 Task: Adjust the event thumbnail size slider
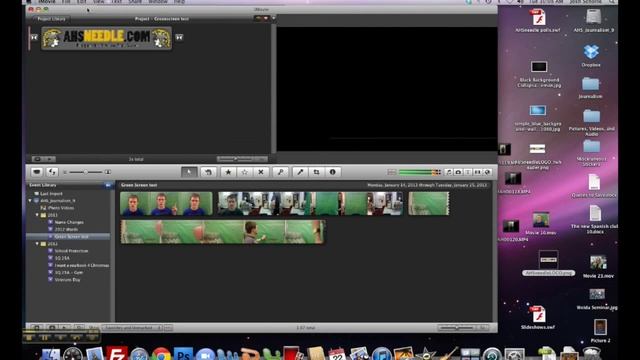click(86, 172)
